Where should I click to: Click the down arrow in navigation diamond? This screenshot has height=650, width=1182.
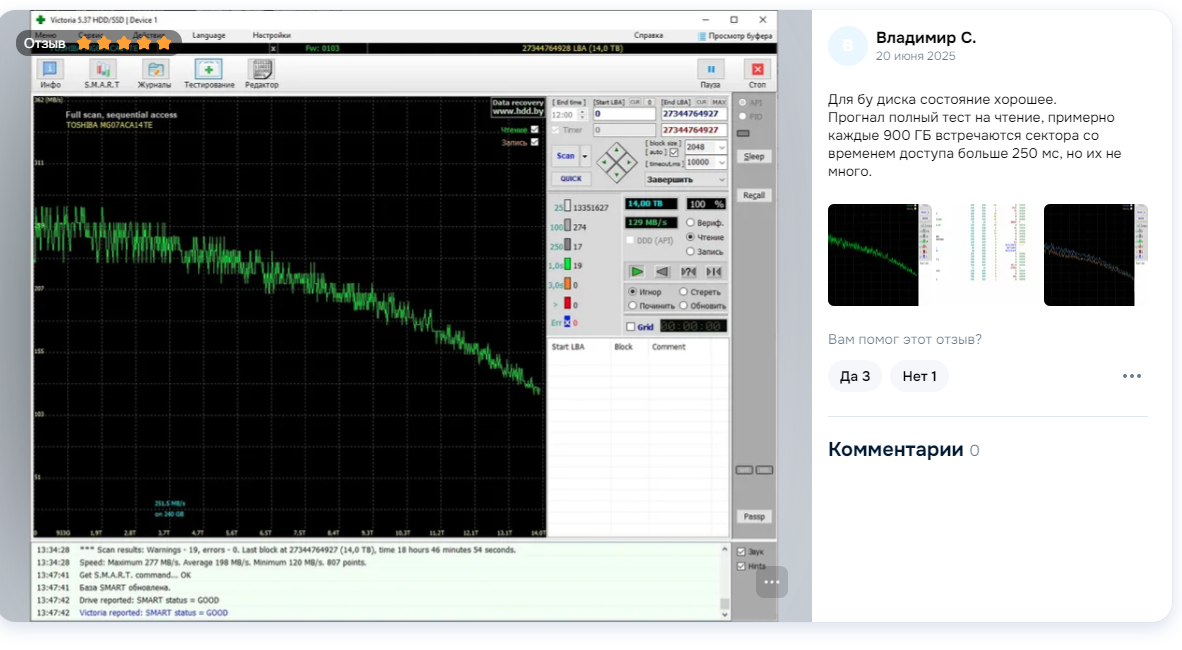(617, 175)
